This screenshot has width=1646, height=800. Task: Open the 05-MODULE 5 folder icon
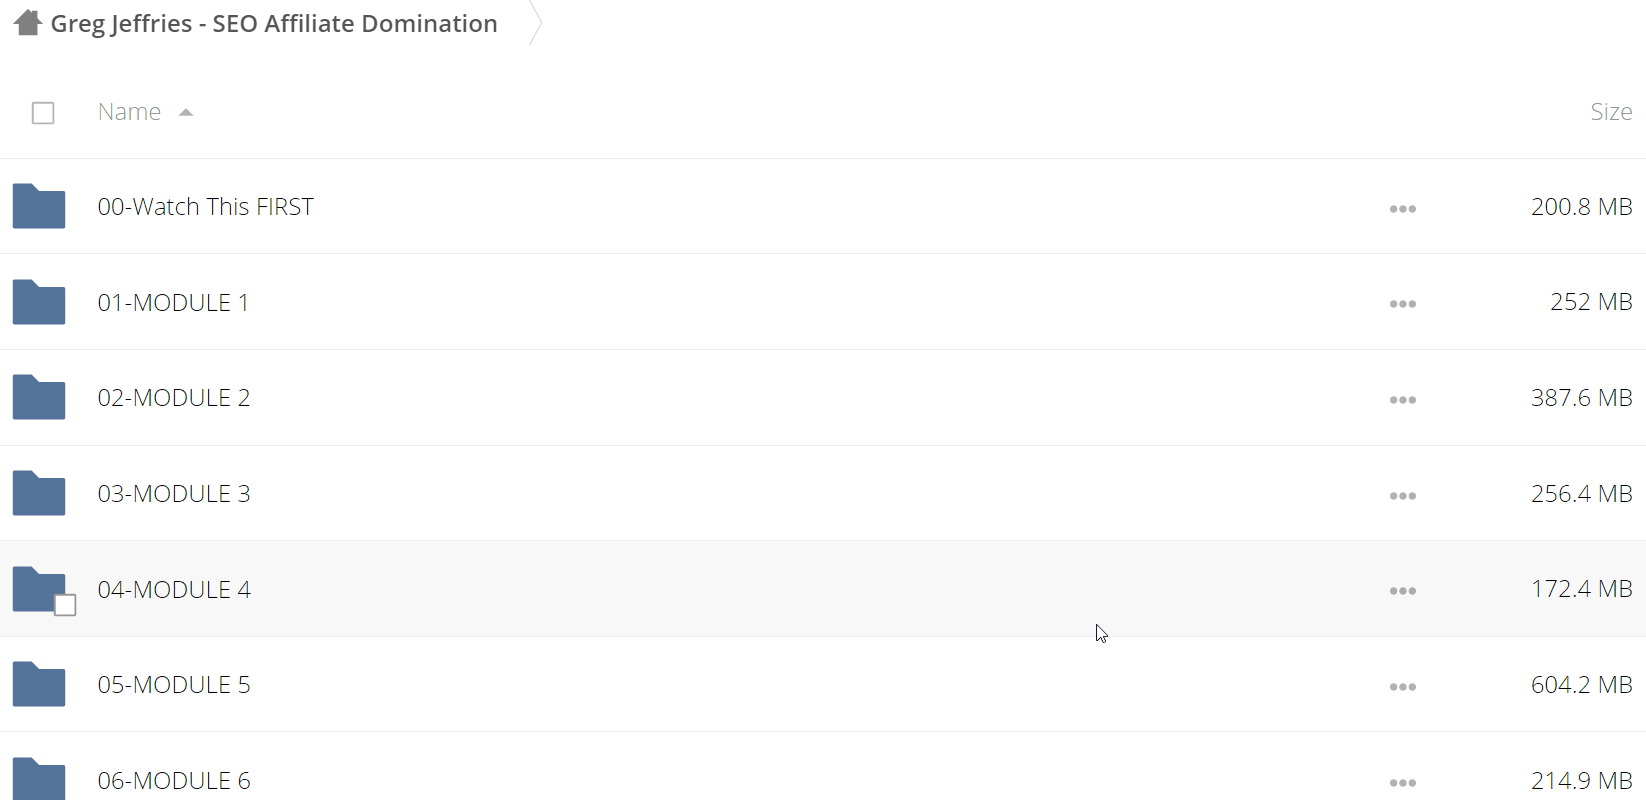click(x=39, y=685)
